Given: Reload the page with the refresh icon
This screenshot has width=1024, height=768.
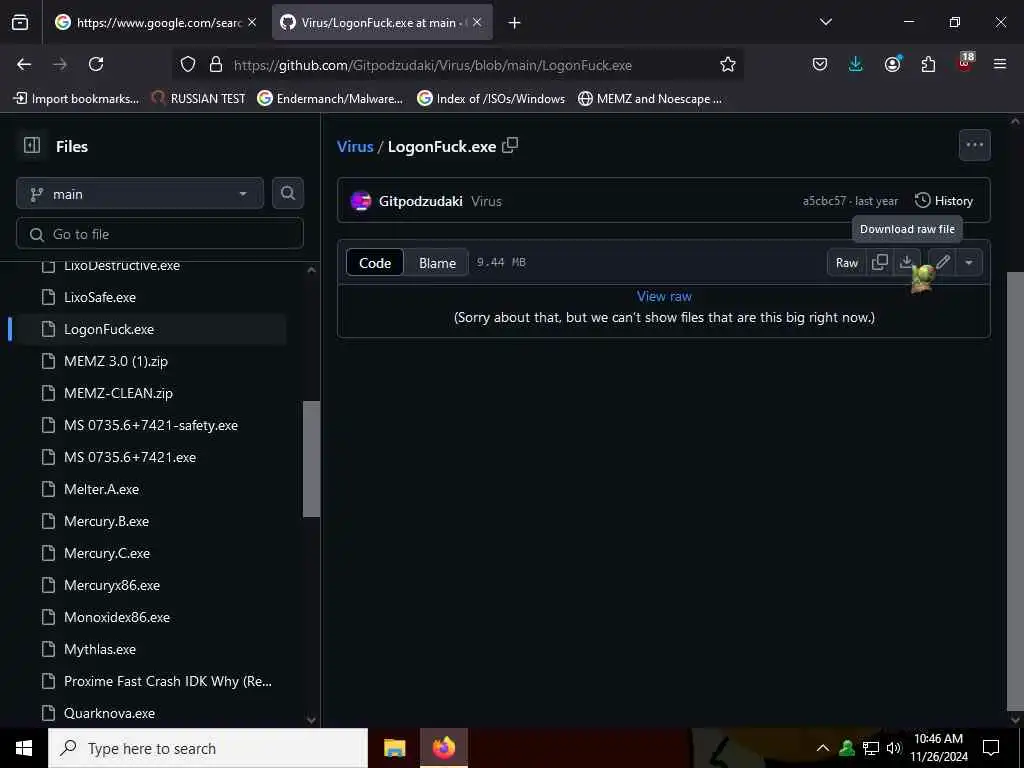Looking at the screenshot, I should (96, 64).
